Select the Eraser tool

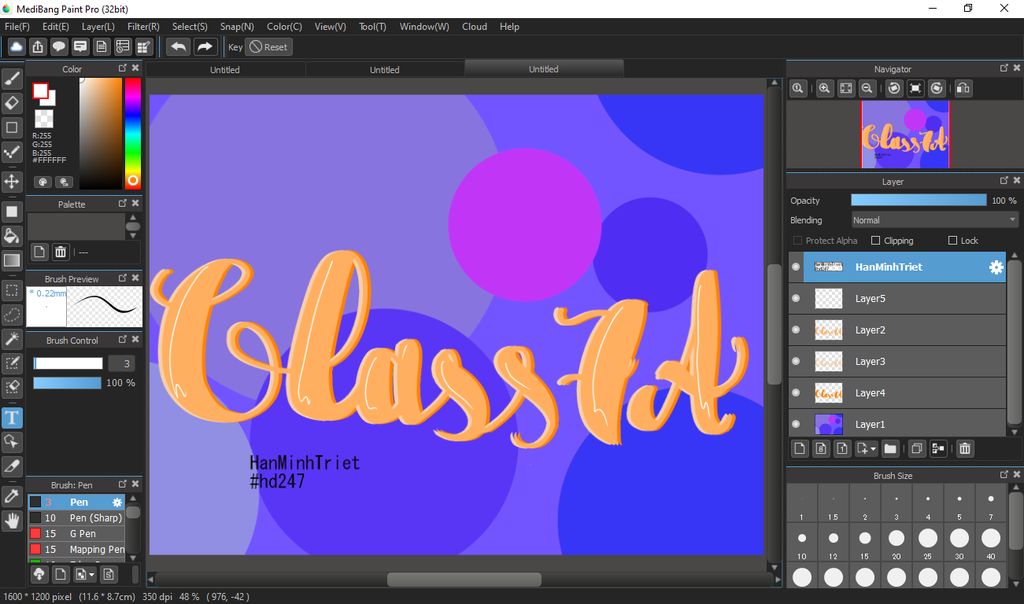12,103
